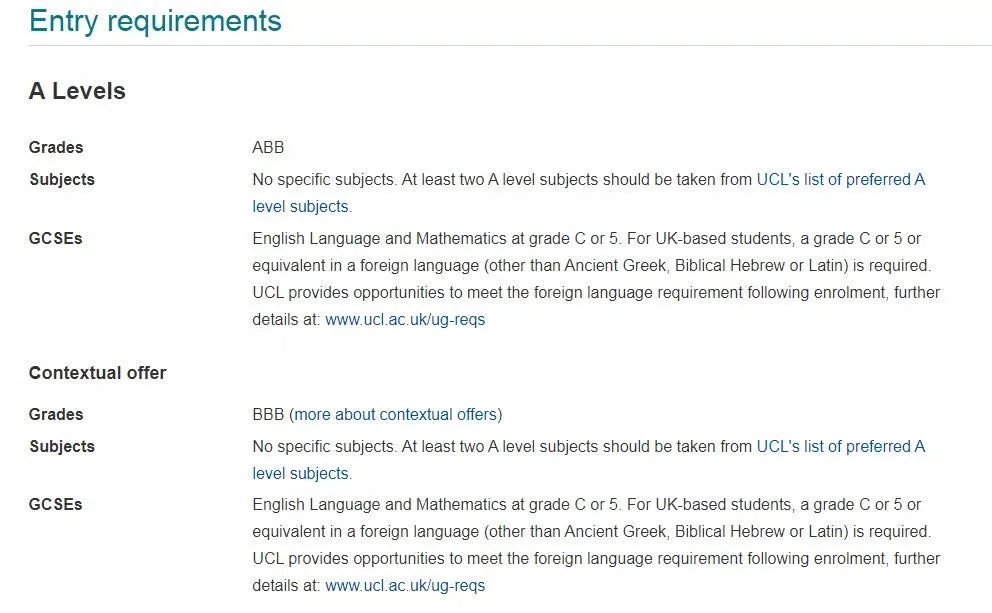
Task: Open UCL's preferred subjects link in A Levels section
Action: [841, 180]
